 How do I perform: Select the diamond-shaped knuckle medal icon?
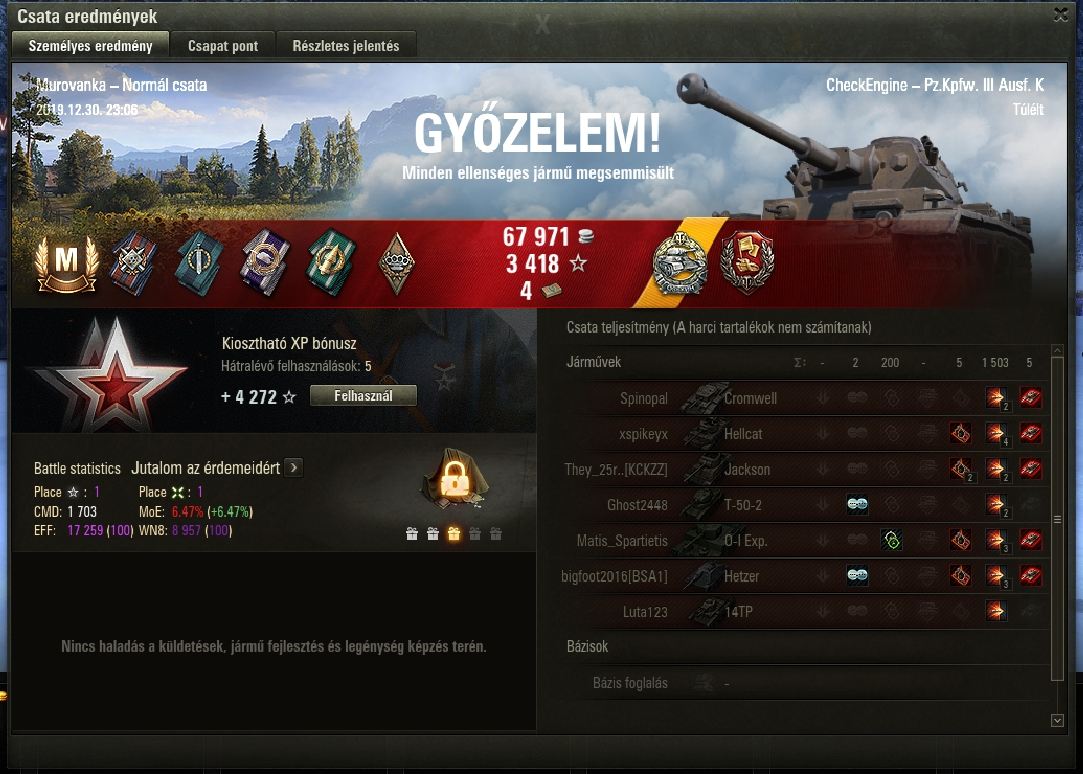pos(396,264)
